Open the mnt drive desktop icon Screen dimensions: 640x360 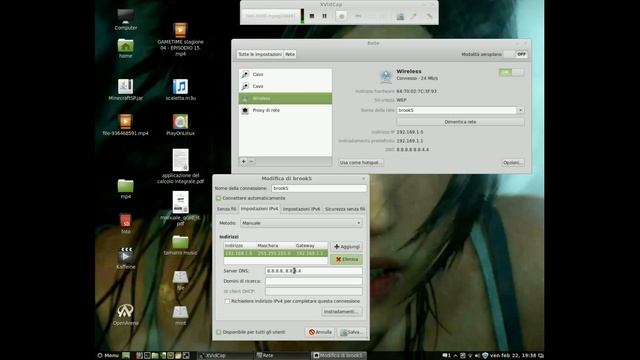[x=180, y=315]
